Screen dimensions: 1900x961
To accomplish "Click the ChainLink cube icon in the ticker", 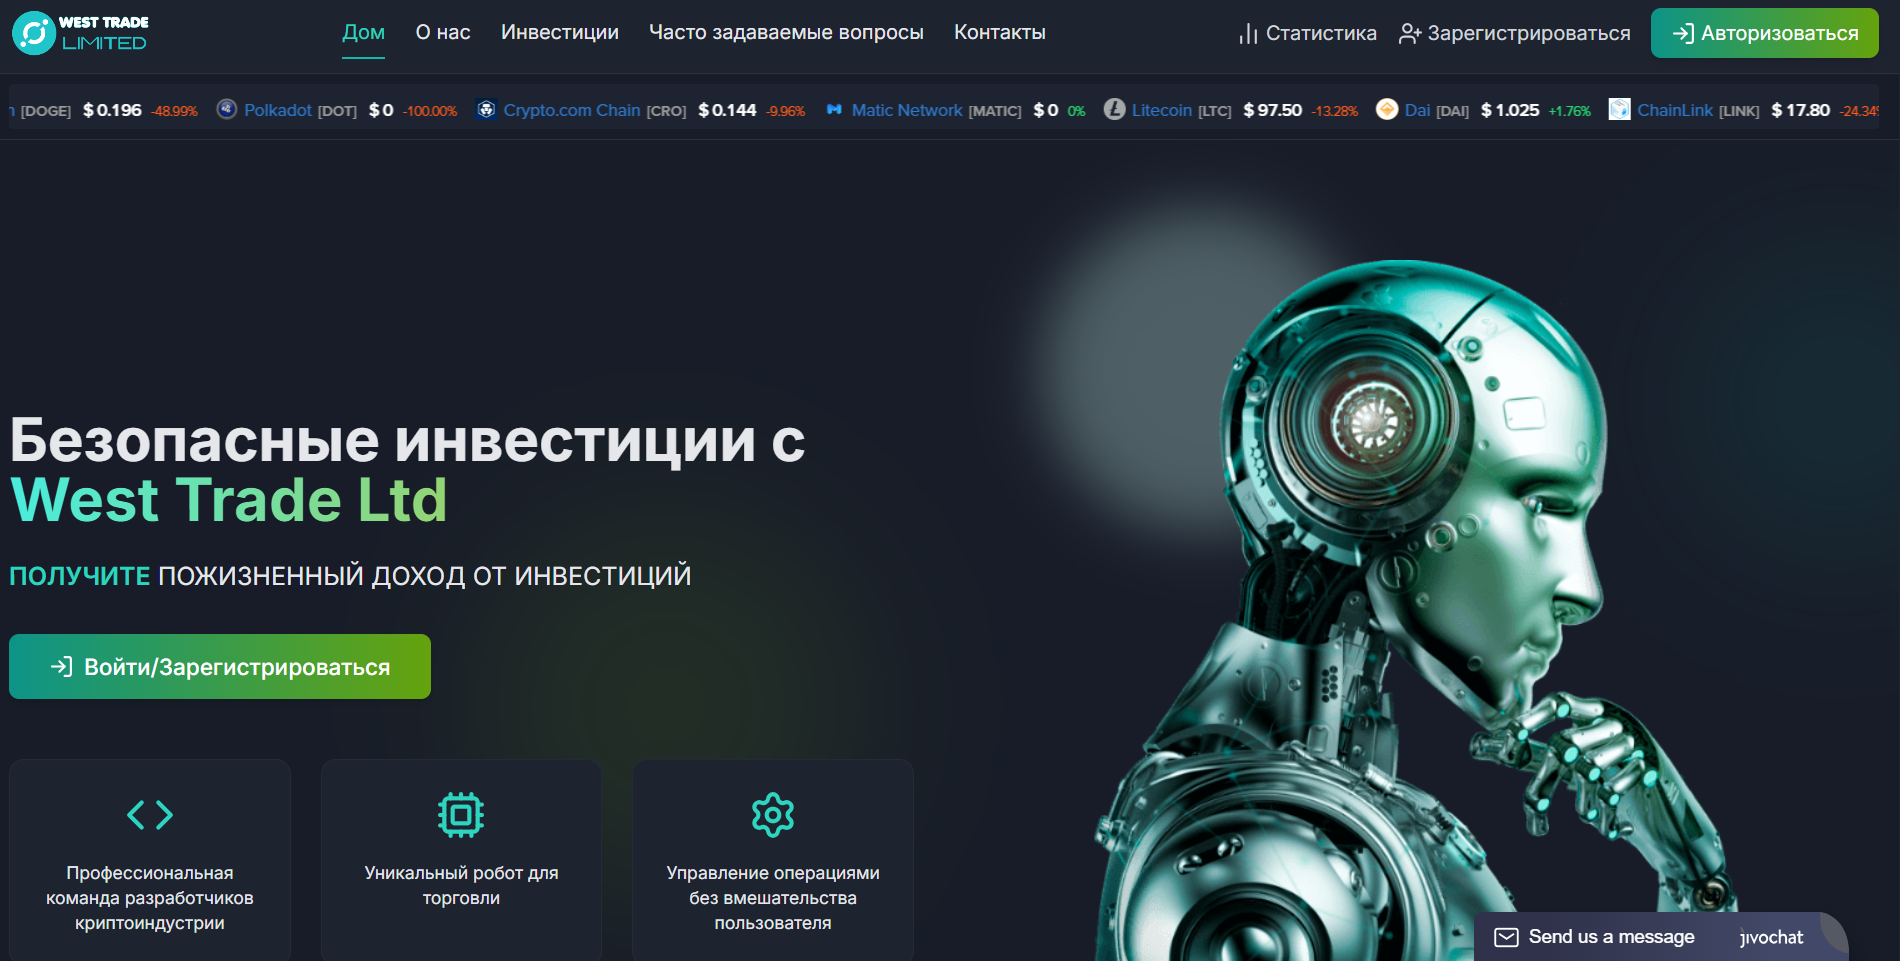I will pyautogui.click(x=1618, y=110).
